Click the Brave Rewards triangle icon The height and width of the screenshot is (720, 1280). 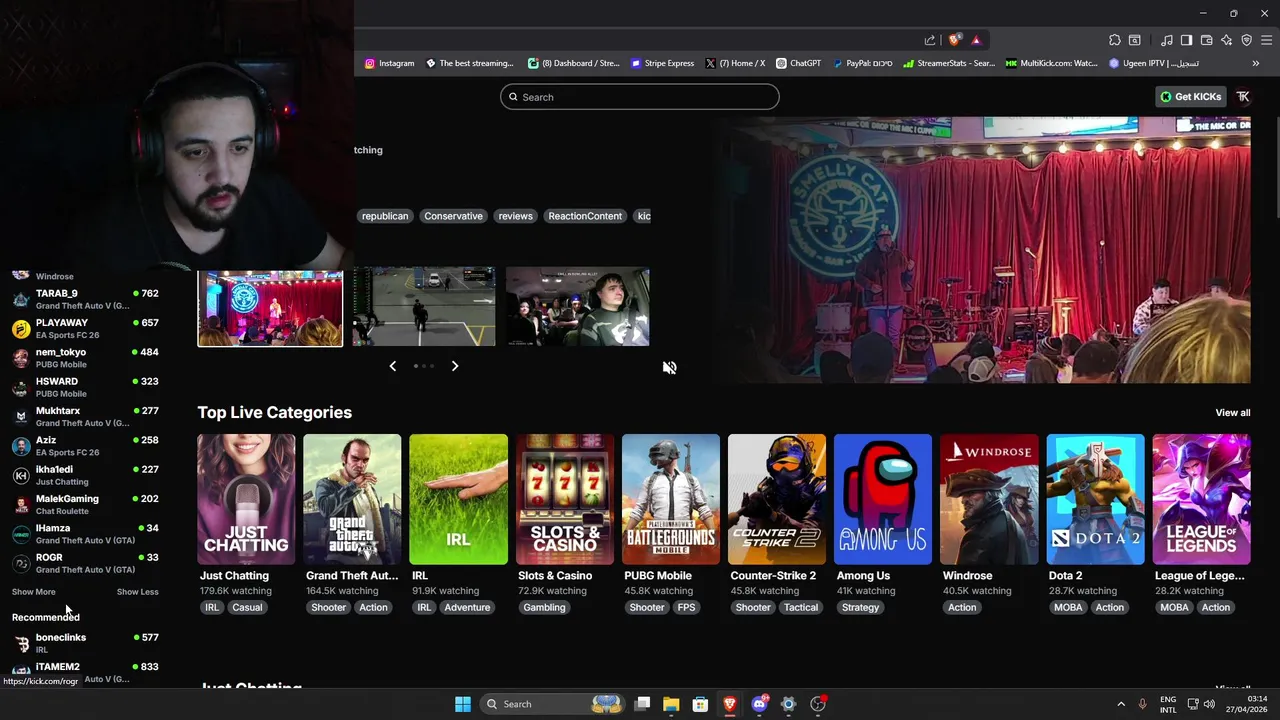[976, 40]
